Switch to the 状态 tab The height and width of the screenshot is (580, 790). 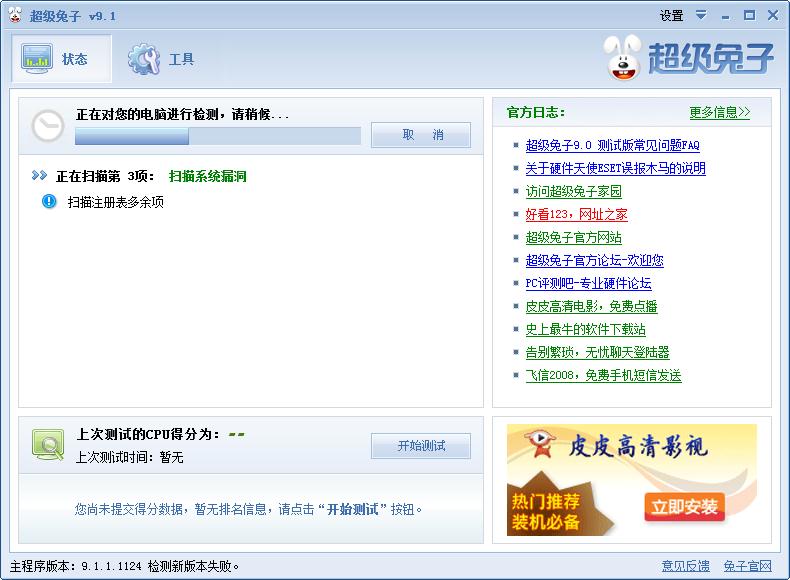click(x=61, y=59)
